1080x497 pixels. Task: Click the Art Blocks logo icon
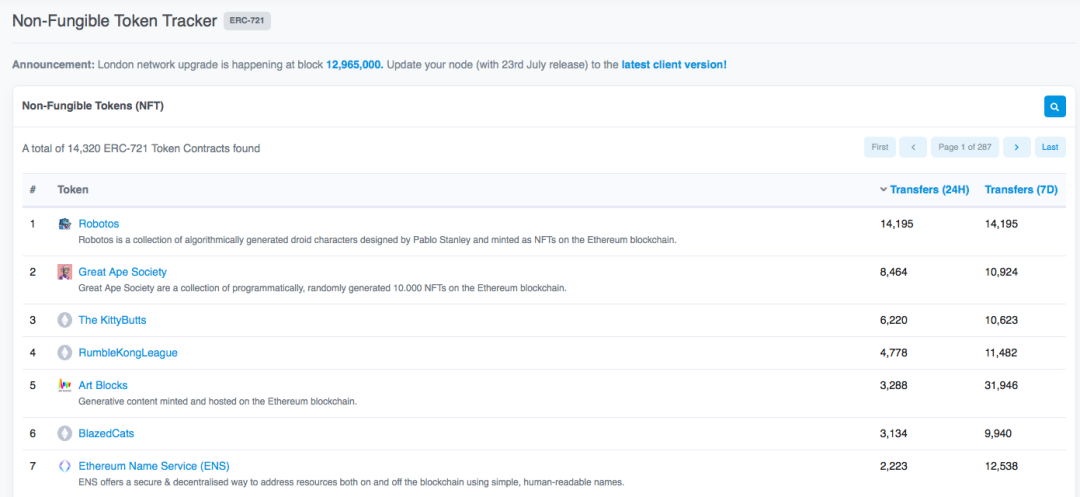pyautogui.click(x=65, y=385)
